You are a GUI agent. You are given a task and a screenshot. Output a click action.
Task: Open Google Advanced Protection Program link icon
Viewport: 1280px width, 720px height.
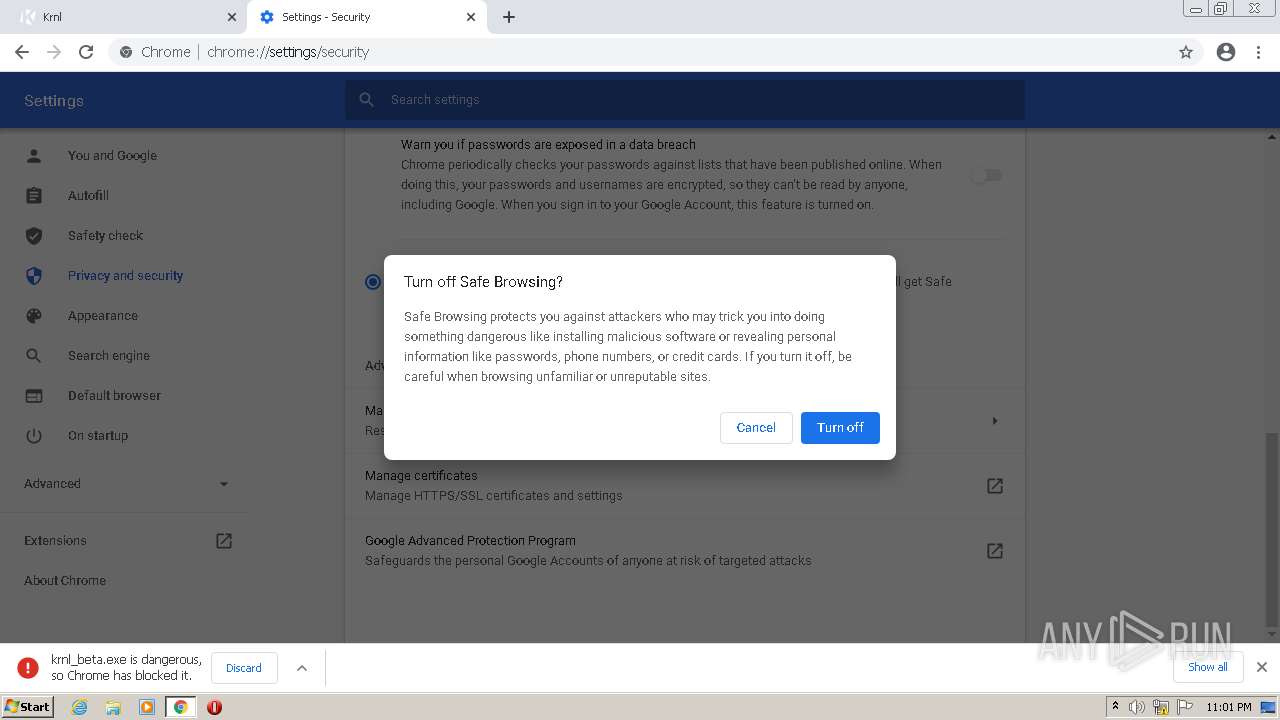coord(995,551)
